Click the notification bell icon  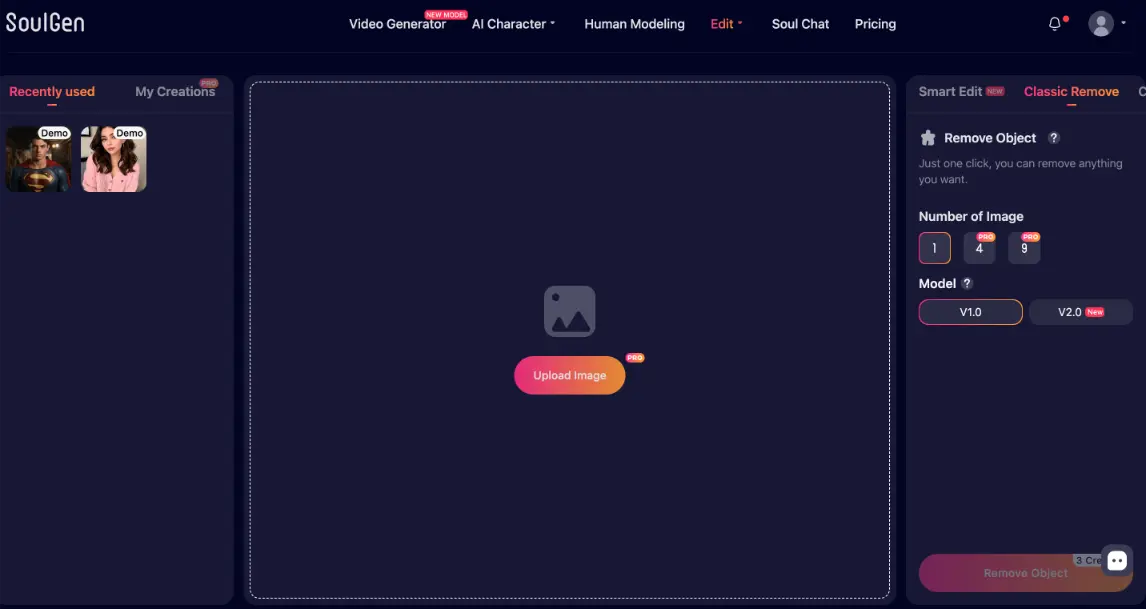(1055, 22)
